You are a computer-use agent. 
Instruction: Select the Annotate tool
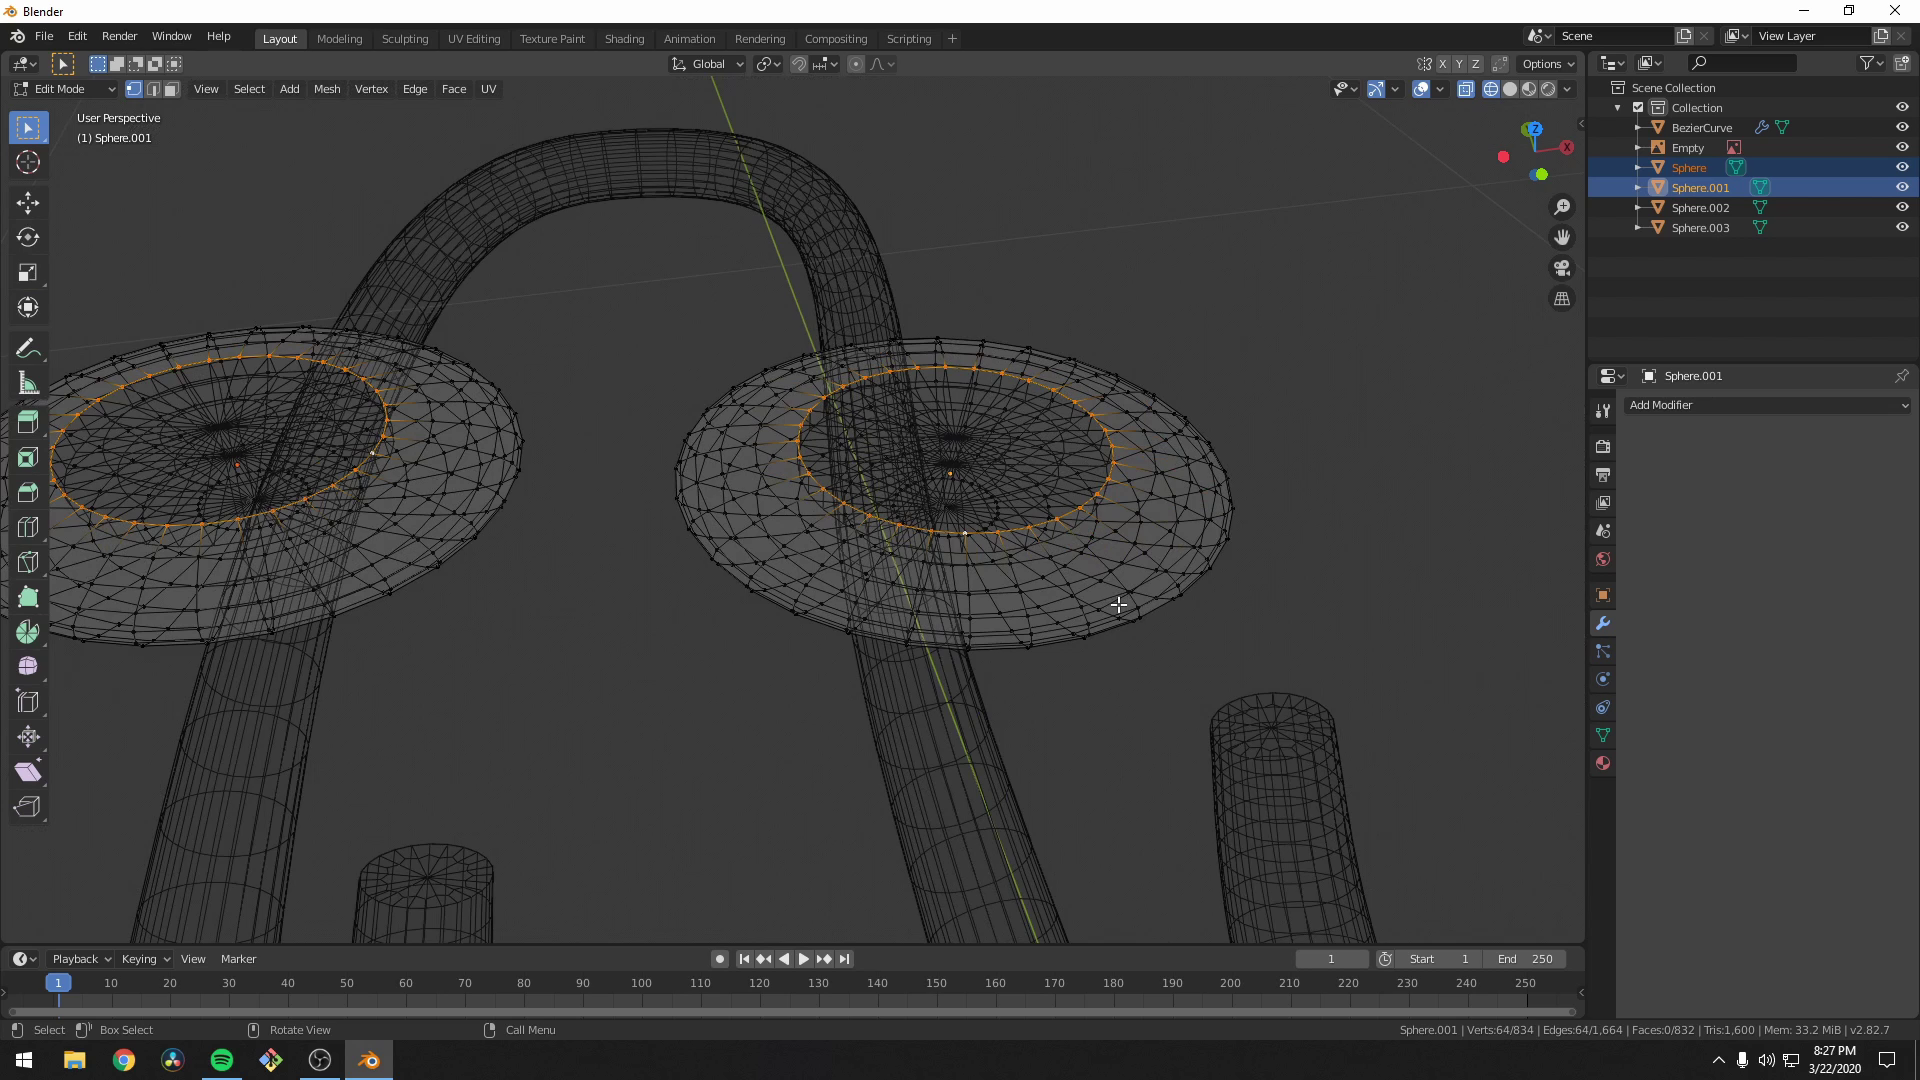[x=28, y=347]
